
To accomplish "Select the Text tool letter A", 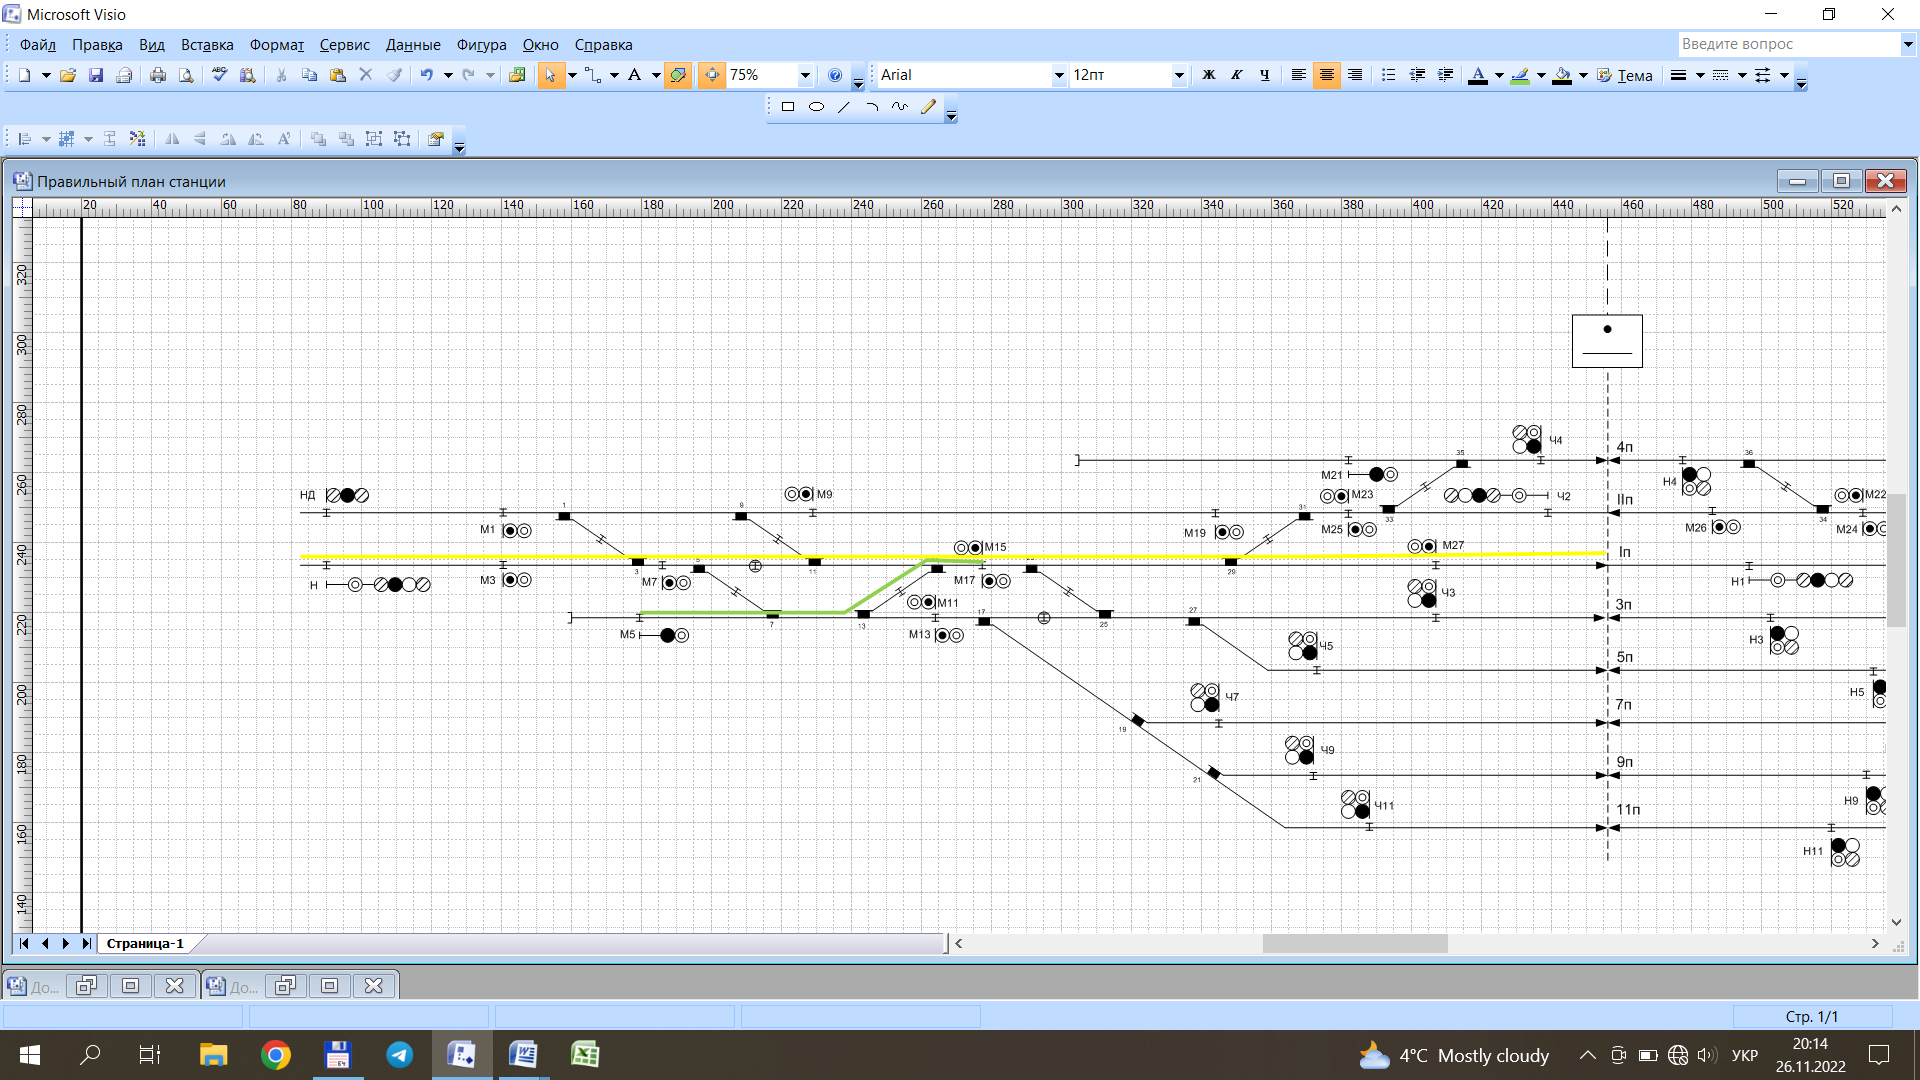I will (x=634, y=75).
